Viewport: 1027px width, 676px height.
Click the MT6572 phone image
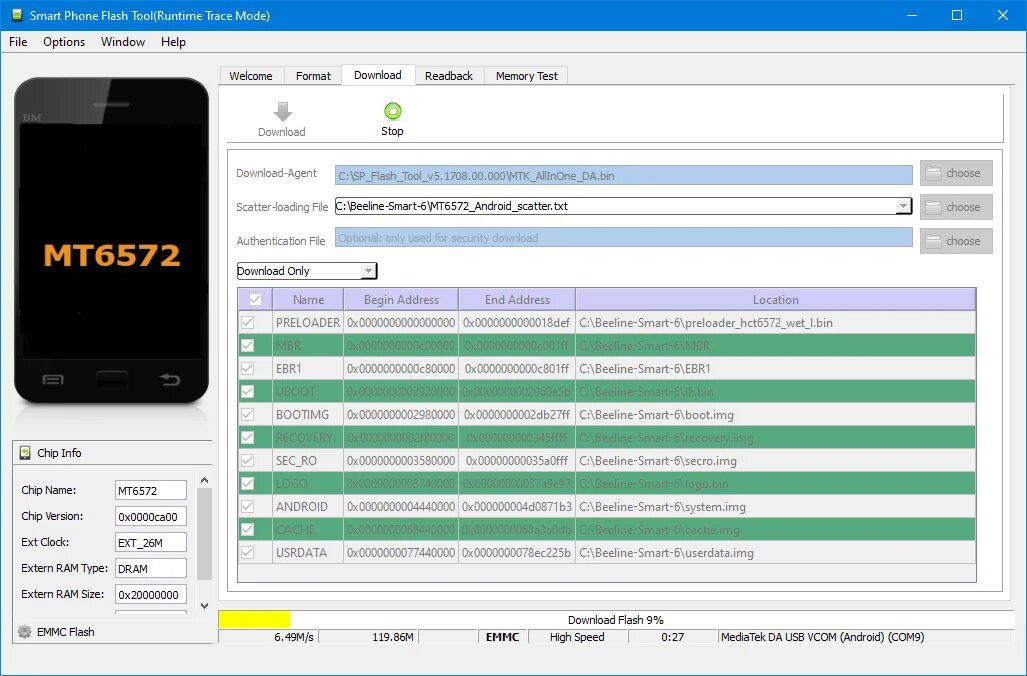(x=111, y=240)
